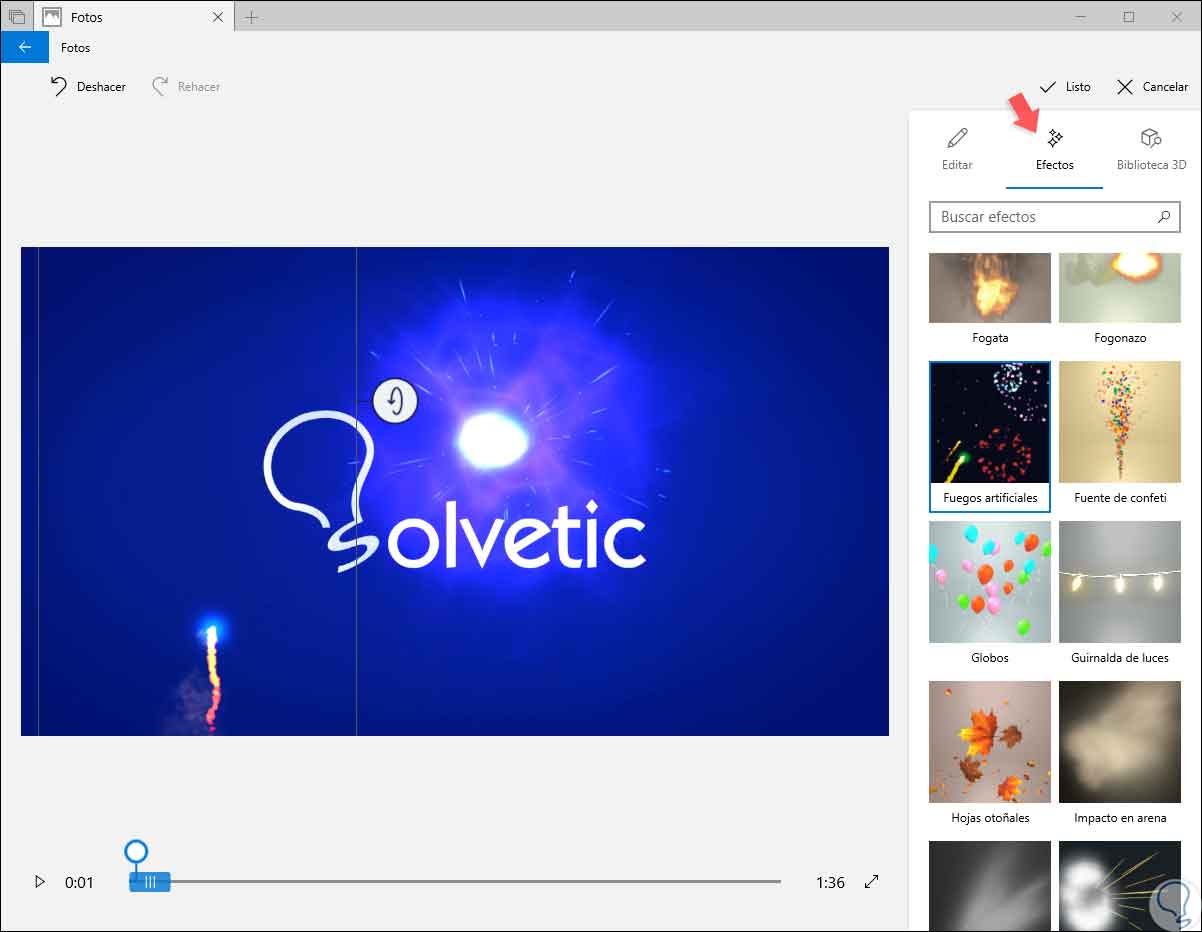Discard changes with the Cancelar button
This screenshot has height=932, width=1202.
click(x=1152, y=87)
